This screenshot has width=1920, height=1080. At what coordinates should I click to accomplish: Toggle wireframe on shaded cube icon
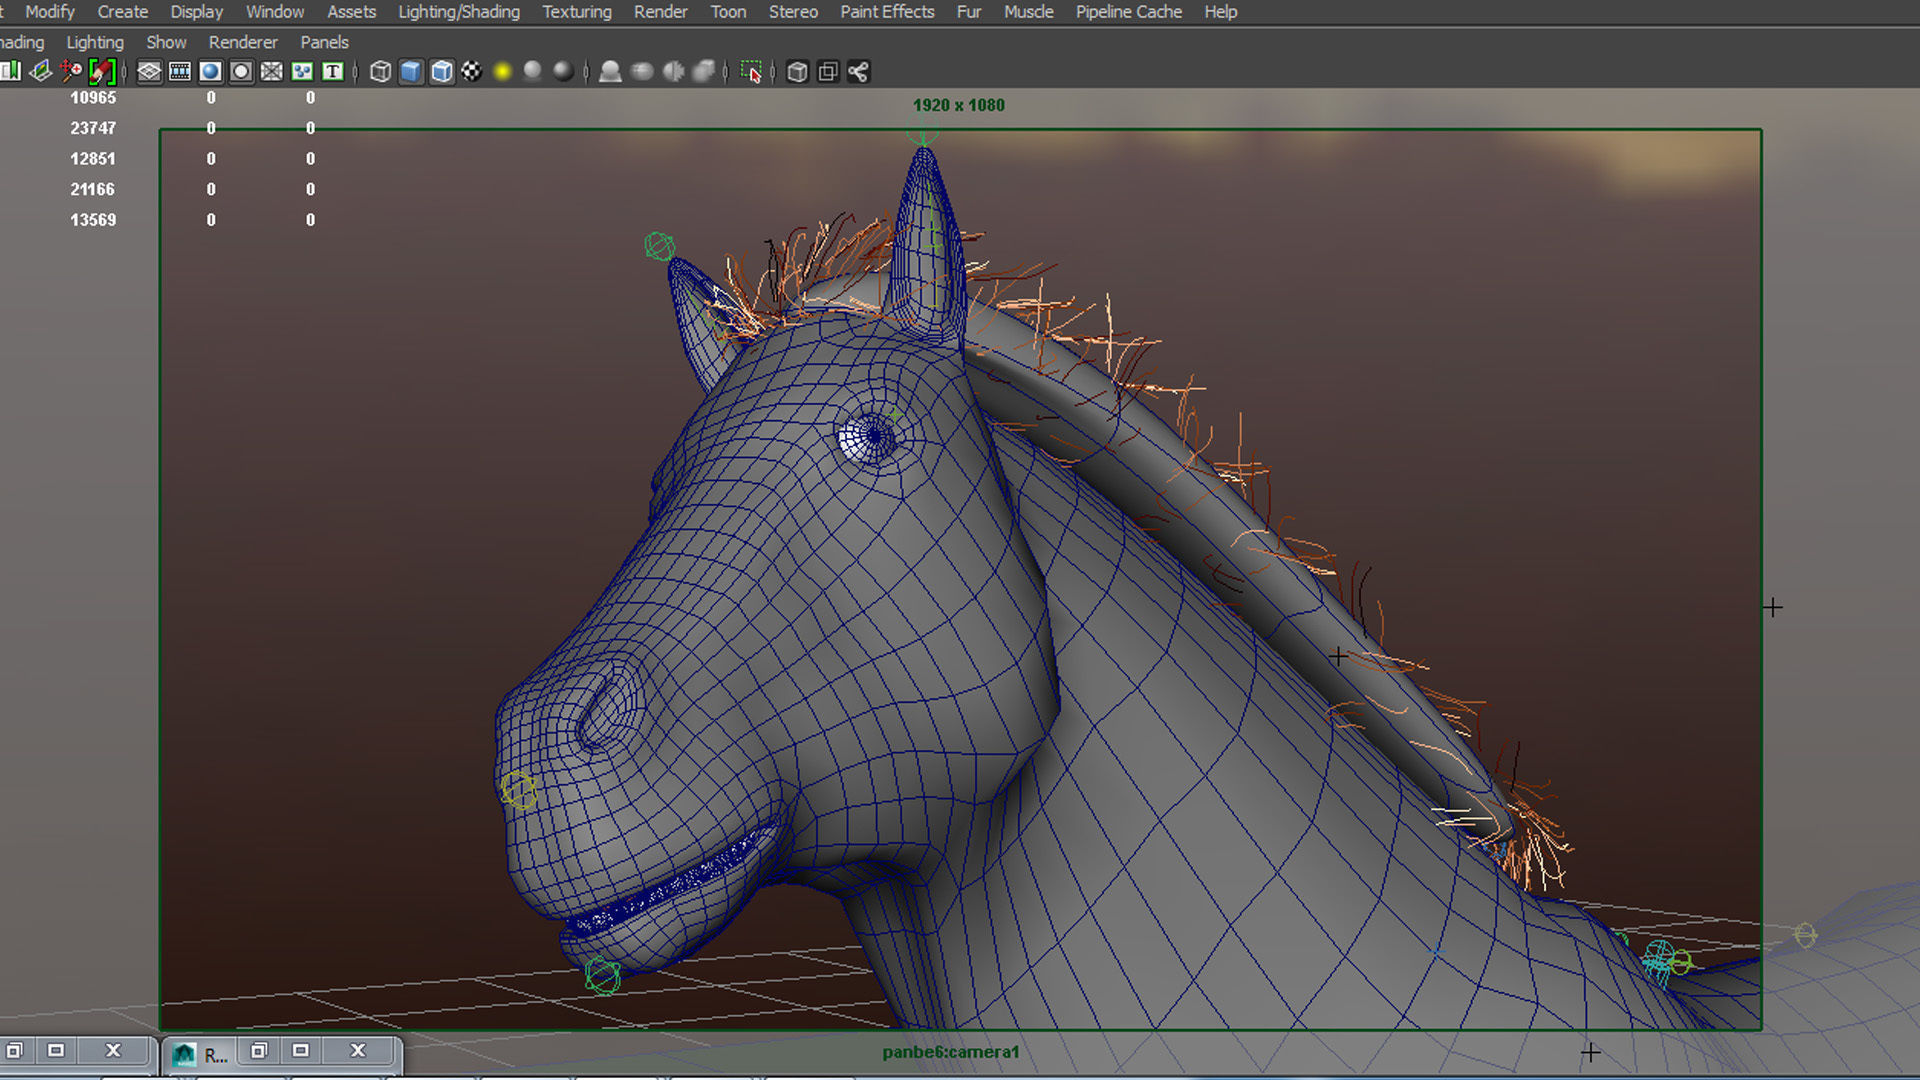pyautogui.click(x=441, y=71)
